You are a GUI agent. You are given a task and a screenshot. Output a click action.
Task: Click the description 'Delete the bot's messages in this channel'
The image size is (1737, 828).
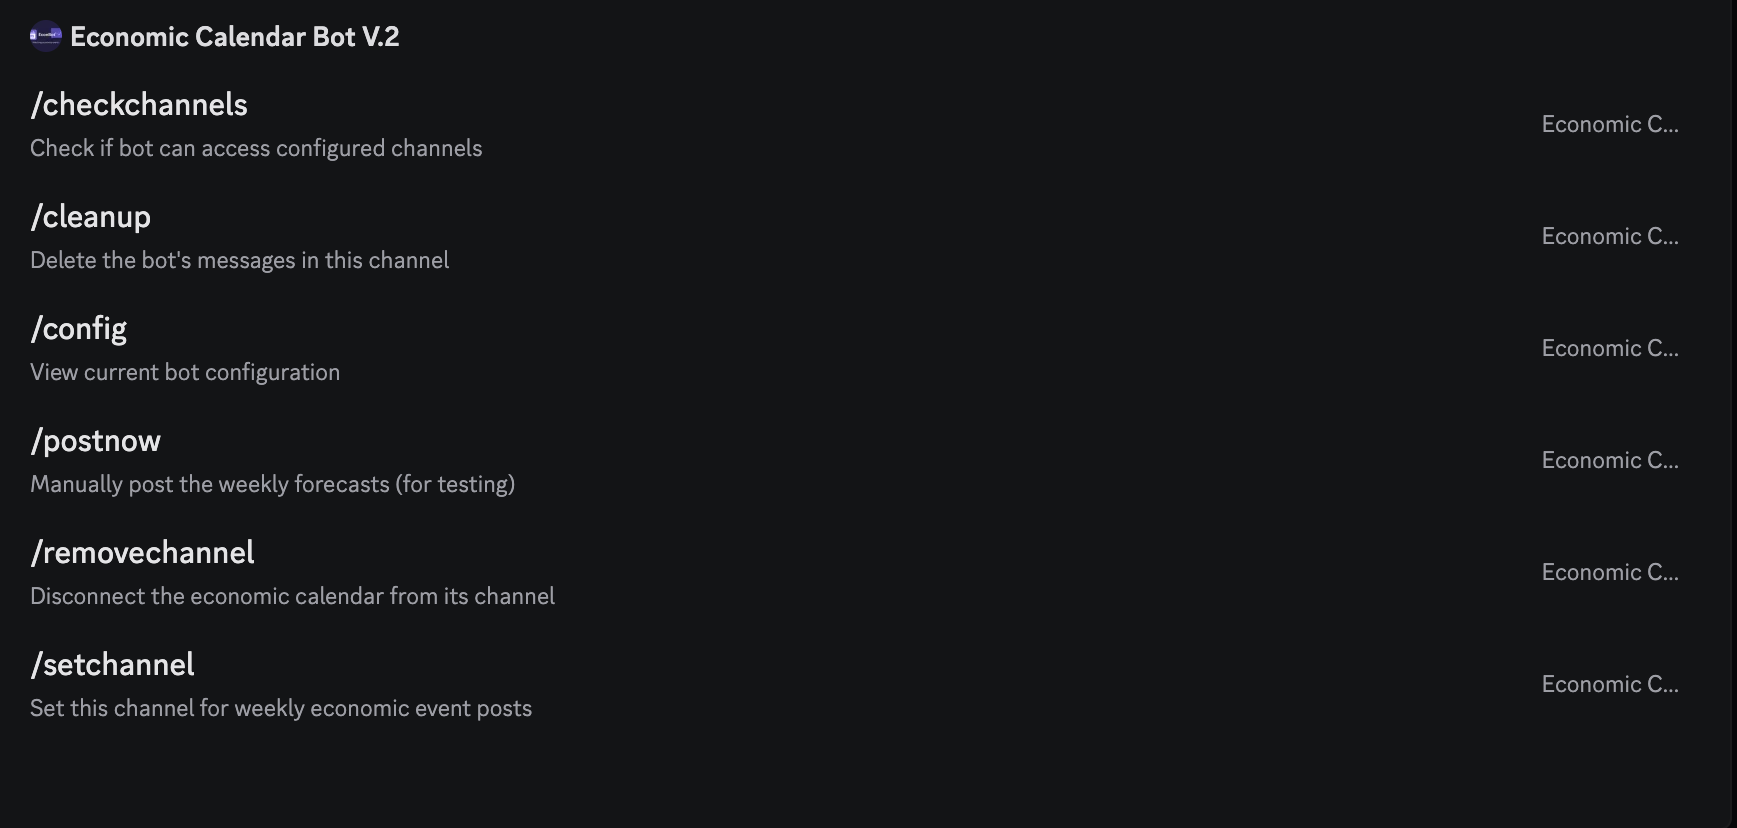click(x=240, y=260)
